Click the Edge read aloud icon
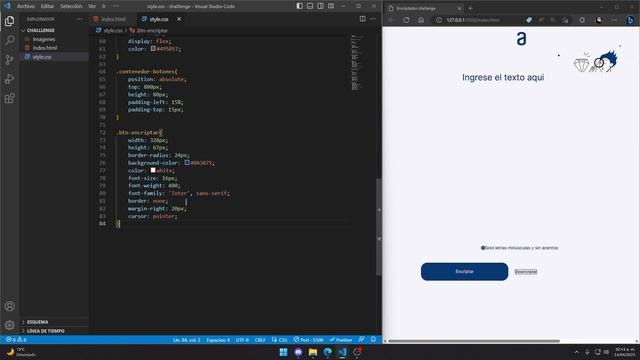640x360 pixels. coord(541,20)
